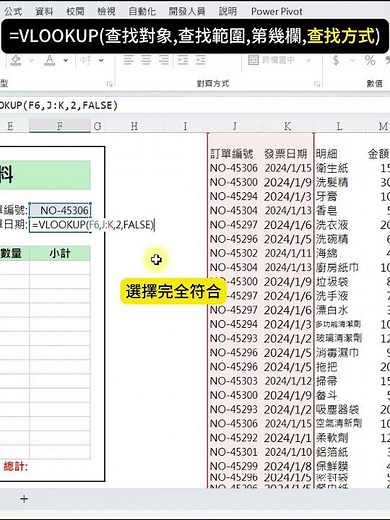Open the 資料 ribbon tab
390x520 pixels.
coord(44,11)
